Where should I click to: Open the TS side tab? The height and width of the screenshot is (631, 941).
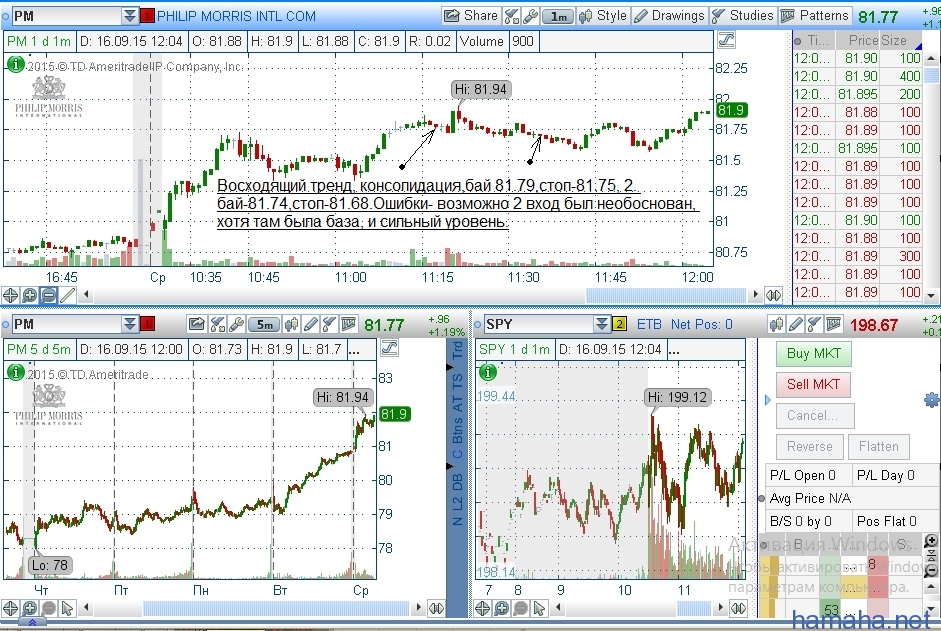[457, 382]
